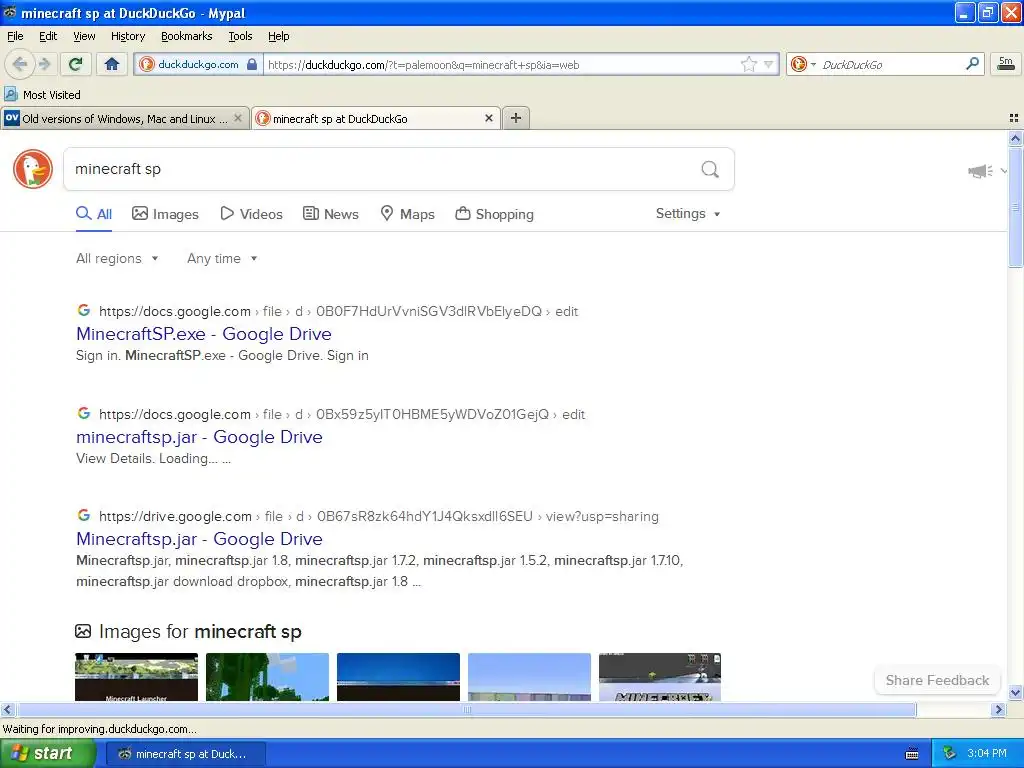Image resolution: width=1024 pixels, height=768 pixels.
Task: Switch to Videos results
Action: 251,214
